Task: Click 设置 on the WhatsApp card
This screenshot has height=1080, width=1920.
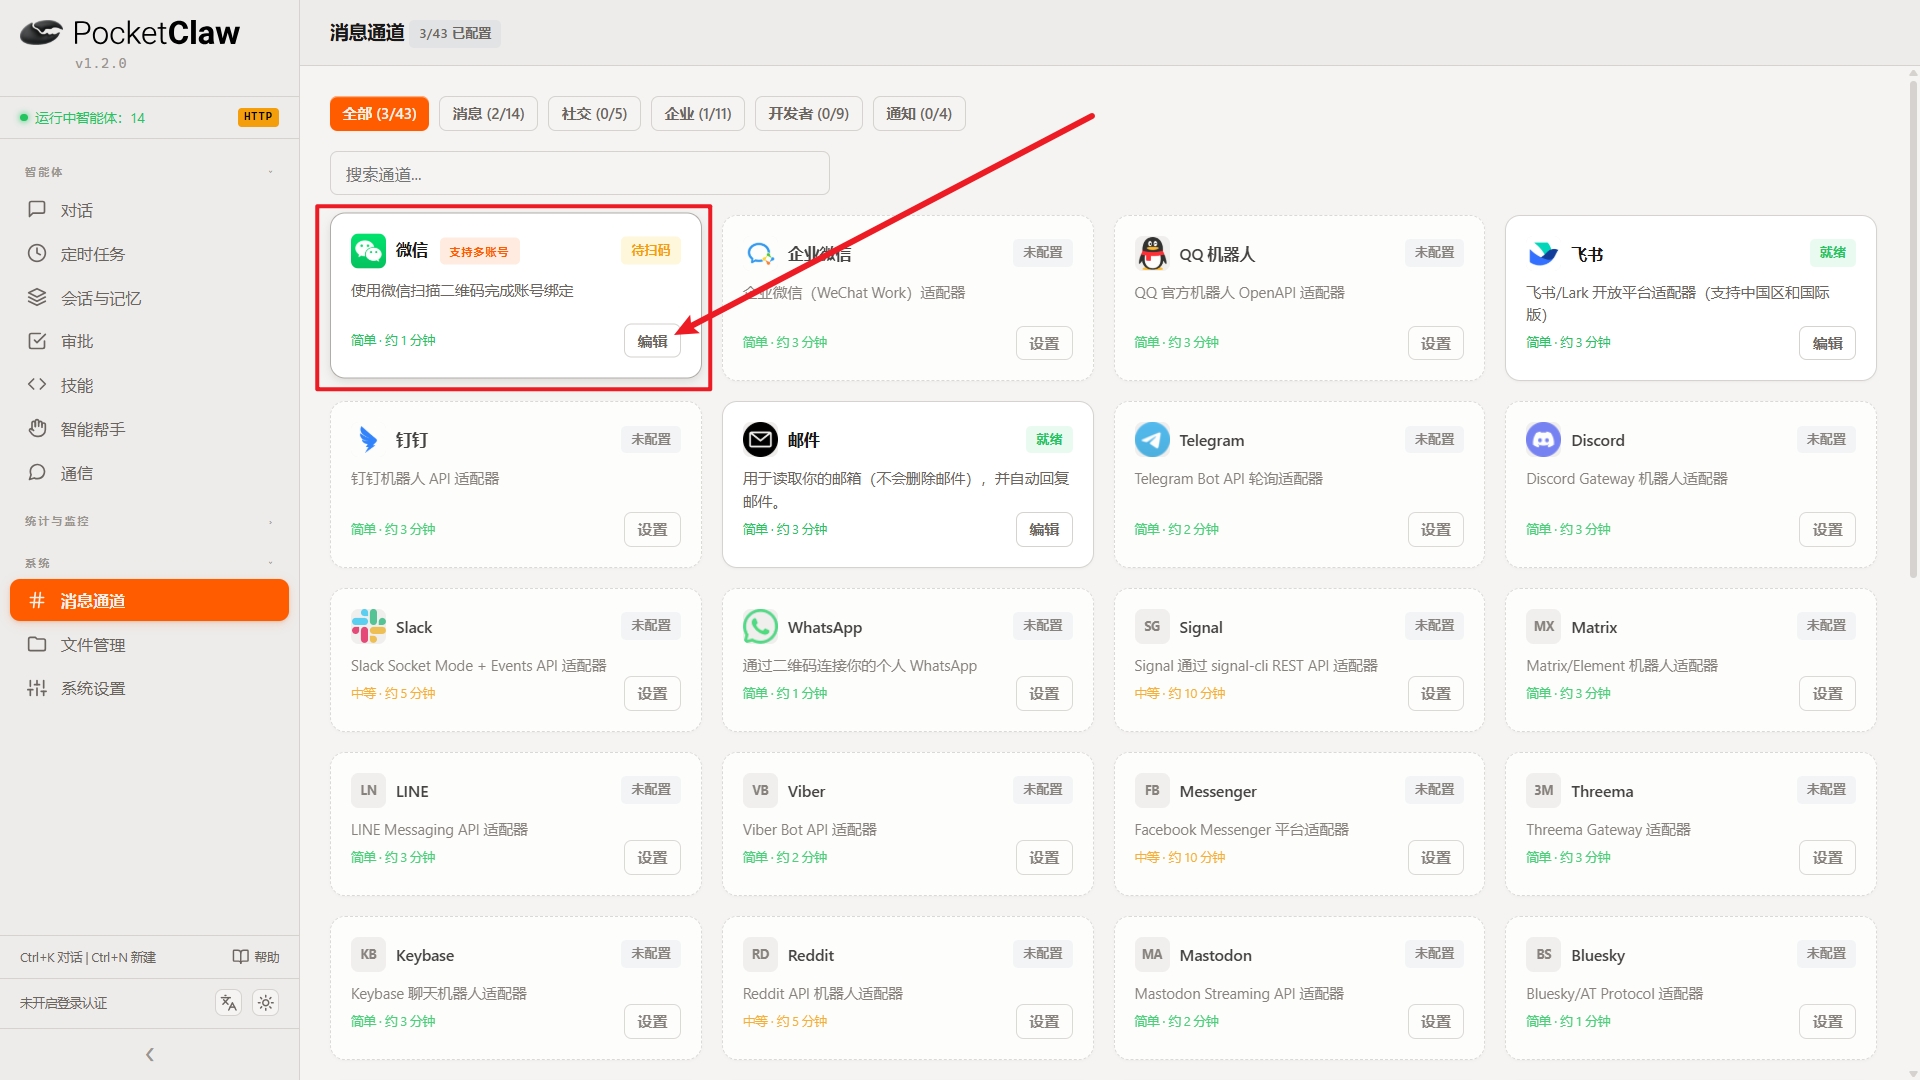Action: 1044,694
